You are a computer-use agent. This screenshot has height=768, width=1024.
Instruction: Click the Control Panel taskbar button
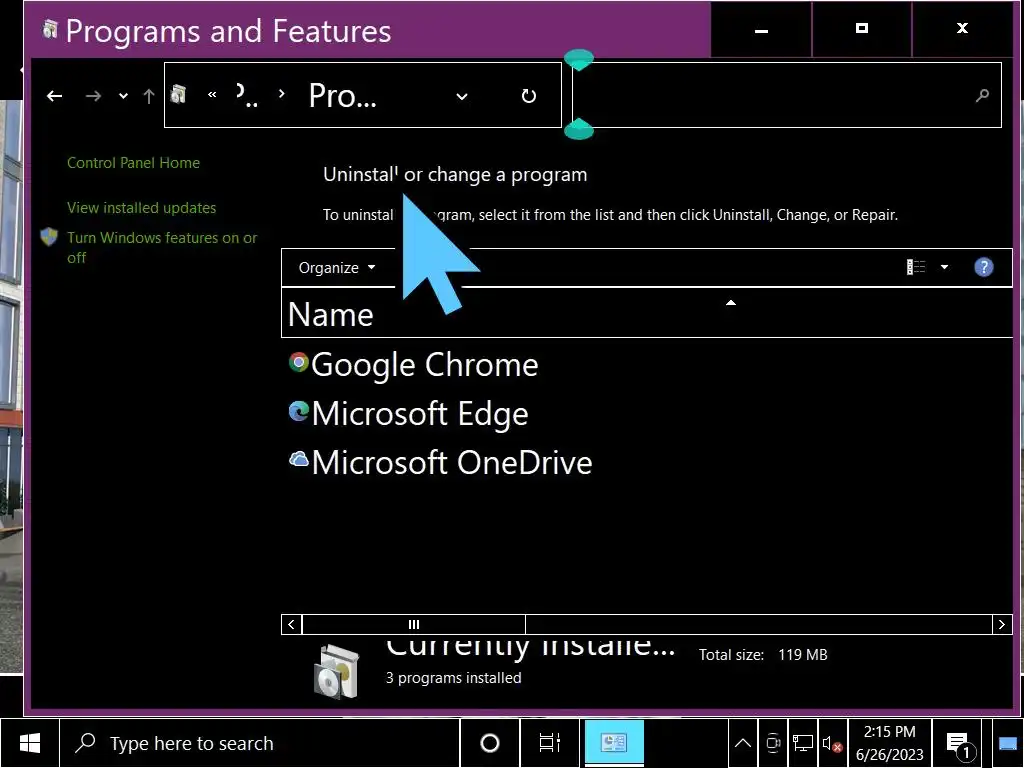point(614,743)
